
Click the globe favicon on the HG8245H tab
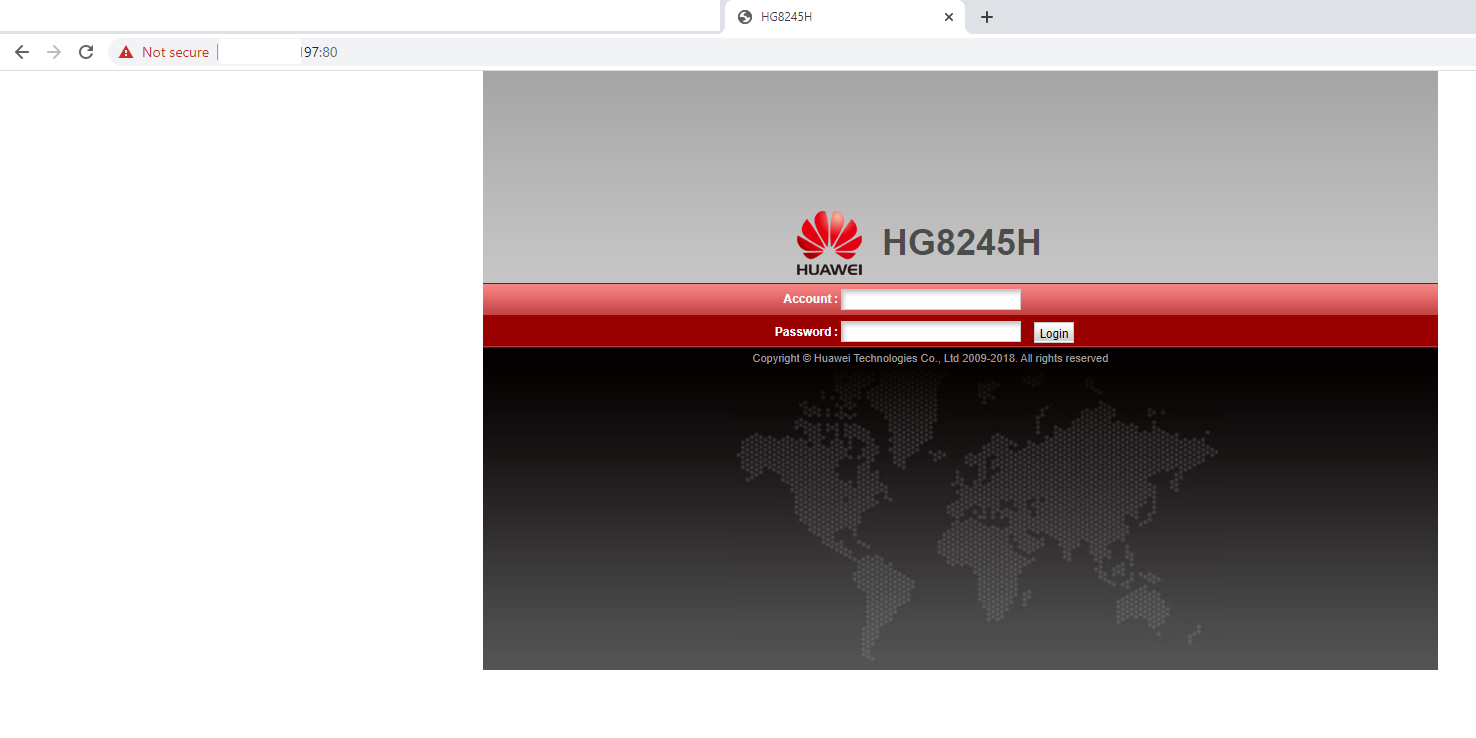pos(745,17)
